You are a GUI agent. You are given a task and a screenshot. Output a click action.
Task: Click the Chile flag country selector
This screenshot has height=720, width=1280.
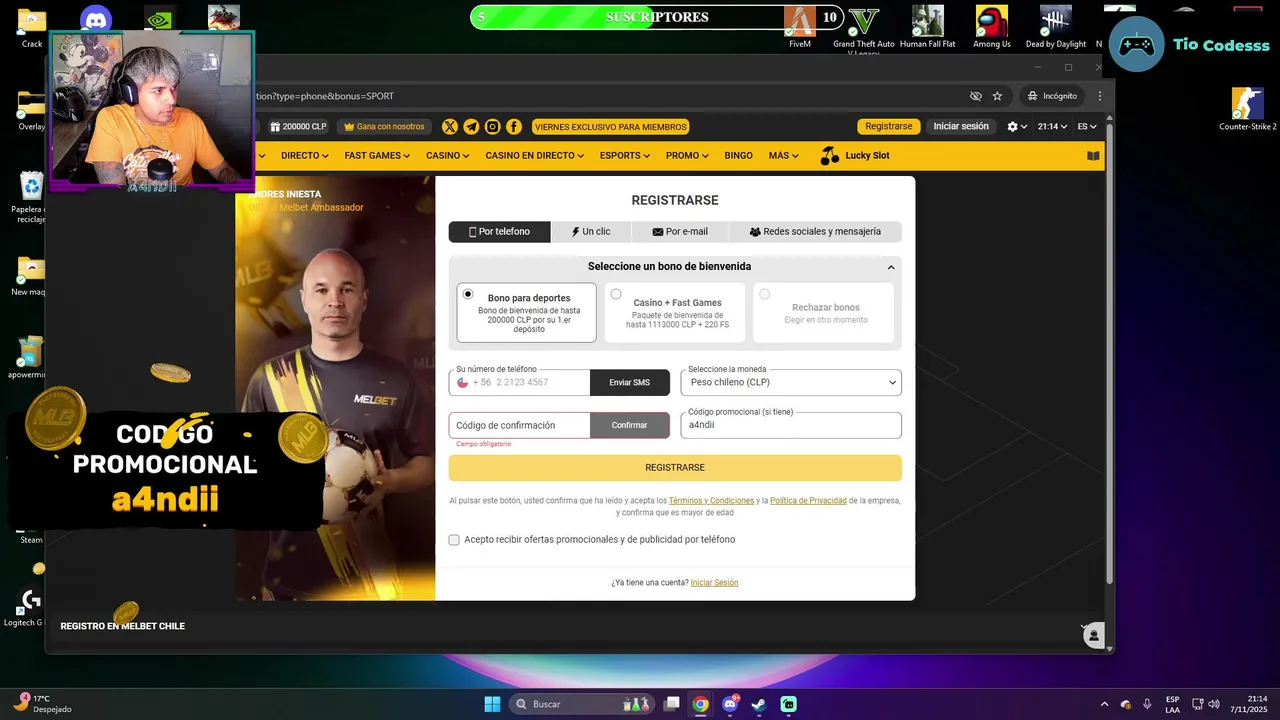click(x=462, y=382)
